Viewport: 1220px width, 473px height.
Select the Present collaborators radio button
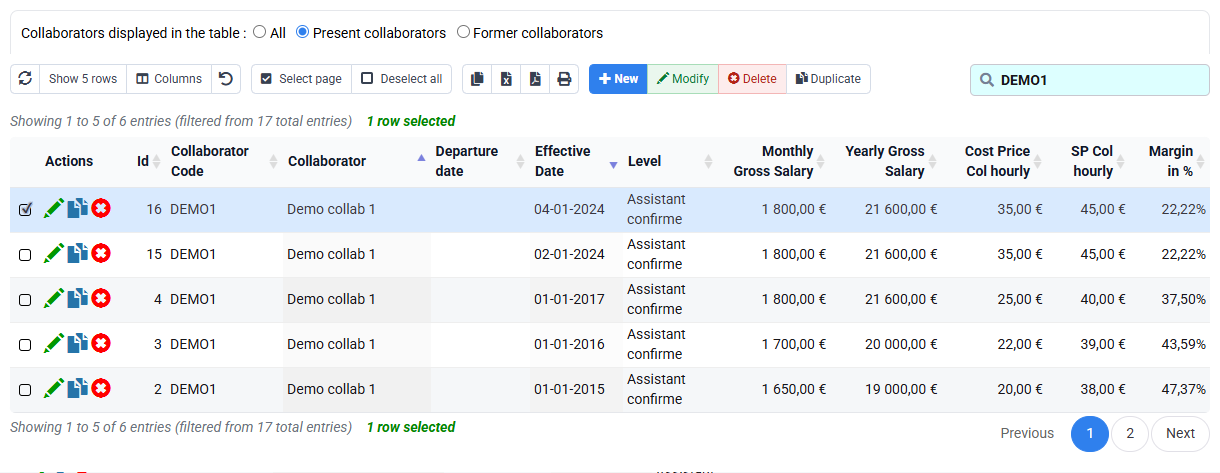pyautogui.click(x=303, y=32)
